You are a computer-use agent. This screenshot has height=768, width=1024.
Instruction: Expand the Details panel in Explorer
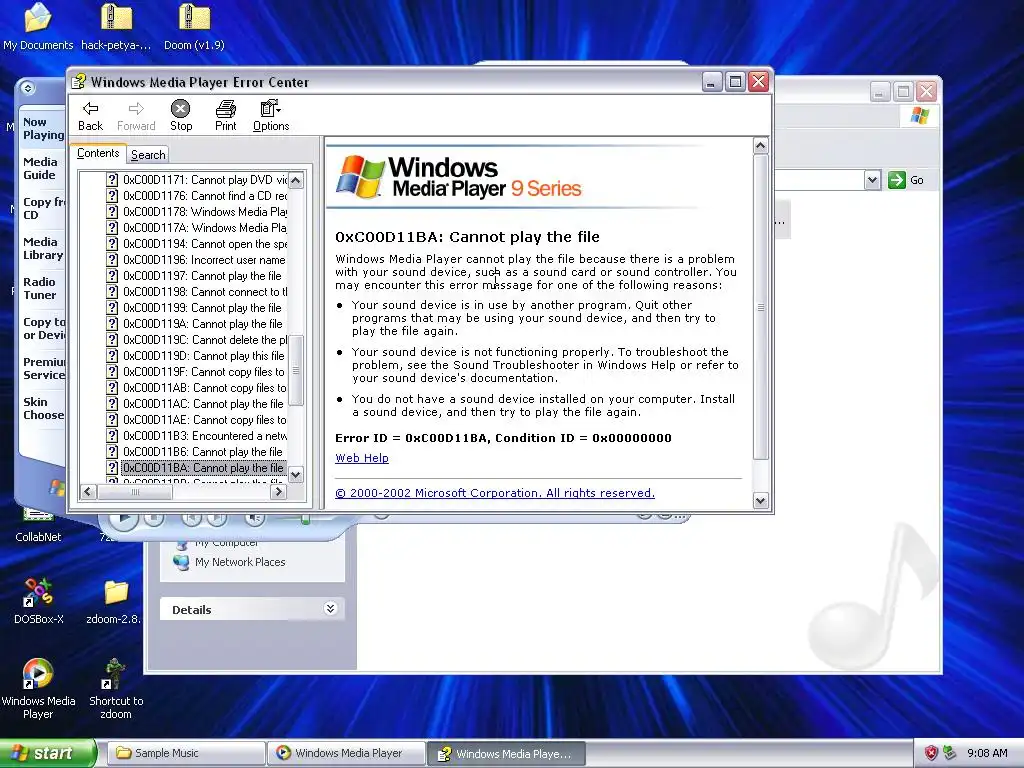[330, 609]
